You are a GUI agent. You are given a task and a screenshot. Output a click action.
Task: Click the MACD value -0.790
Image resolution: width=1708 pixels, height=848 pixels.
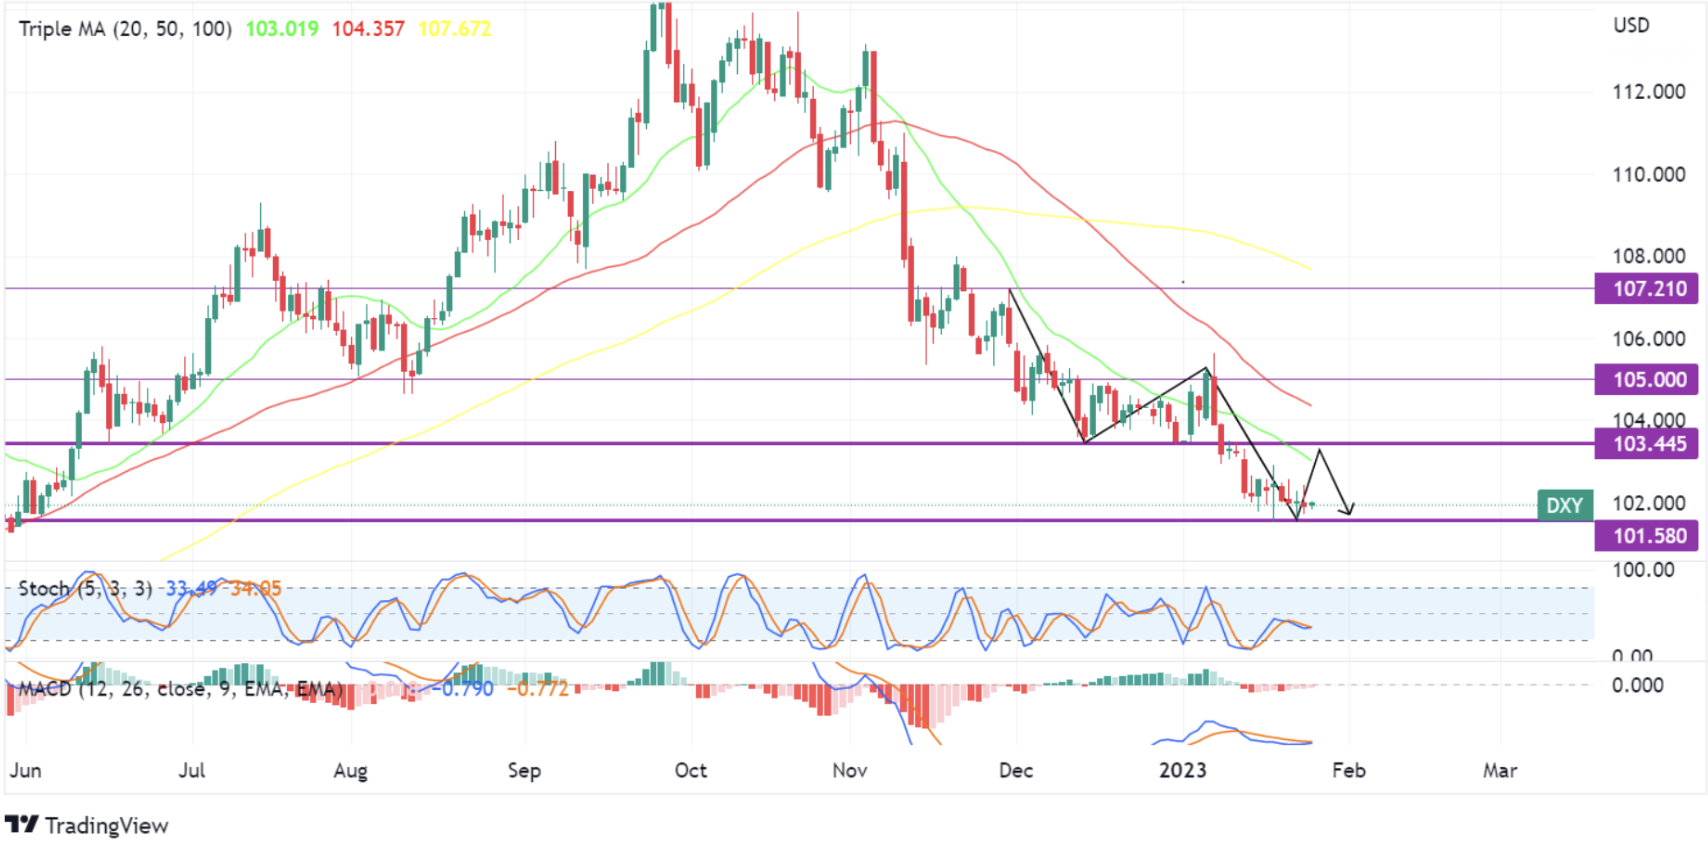(x=462, y=688)
